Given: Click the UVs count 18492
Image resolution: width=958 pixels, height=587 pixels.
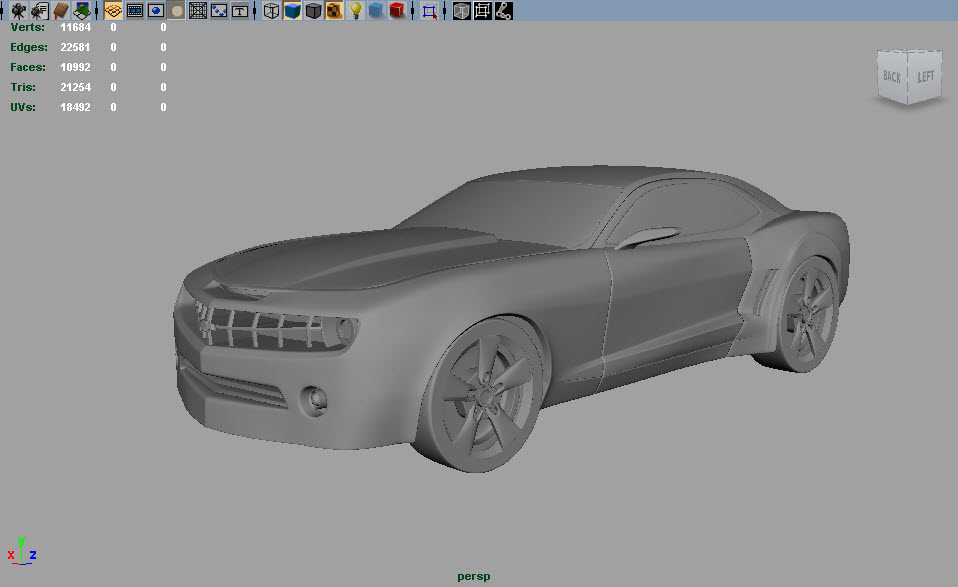Looking at the screenshot, I should tap(75, 107).
